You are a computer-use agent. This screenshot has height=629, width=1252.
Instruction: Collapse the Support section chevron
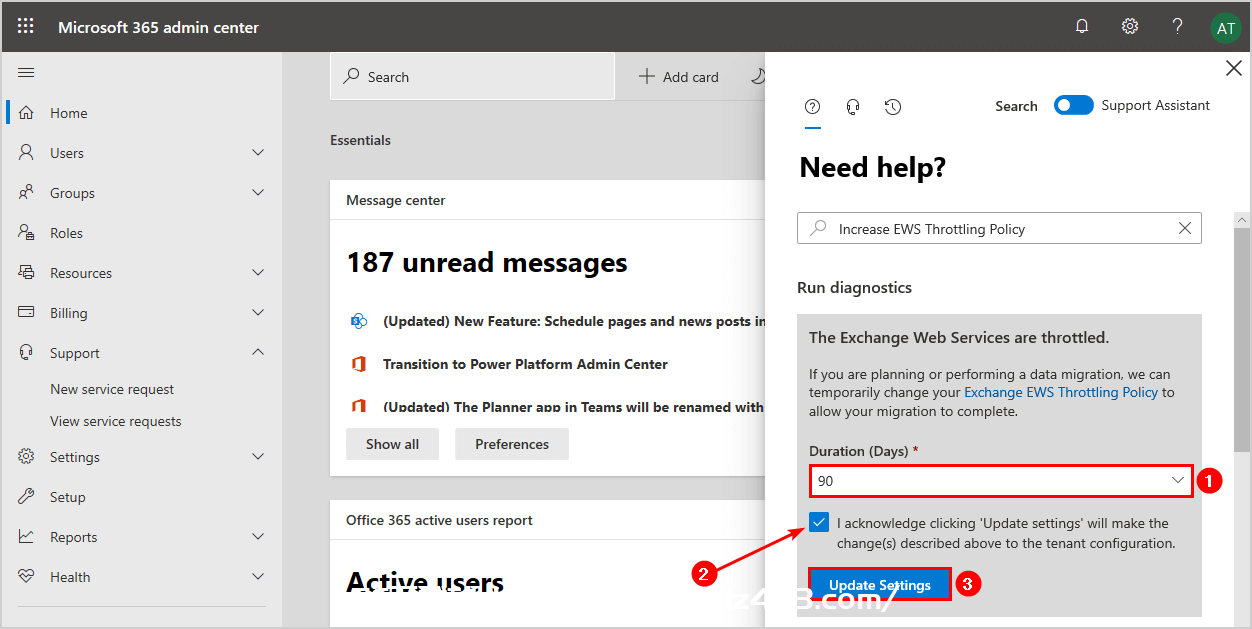(x=258, y=353)
